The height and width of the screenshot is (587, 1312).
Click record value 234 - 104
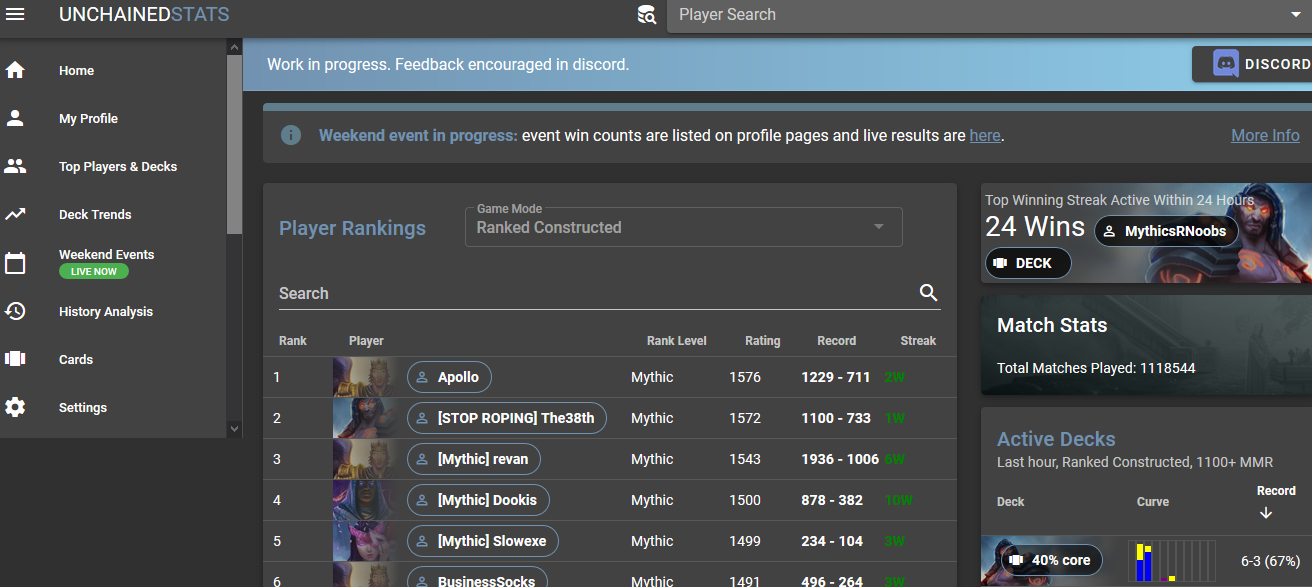[832, 541]
